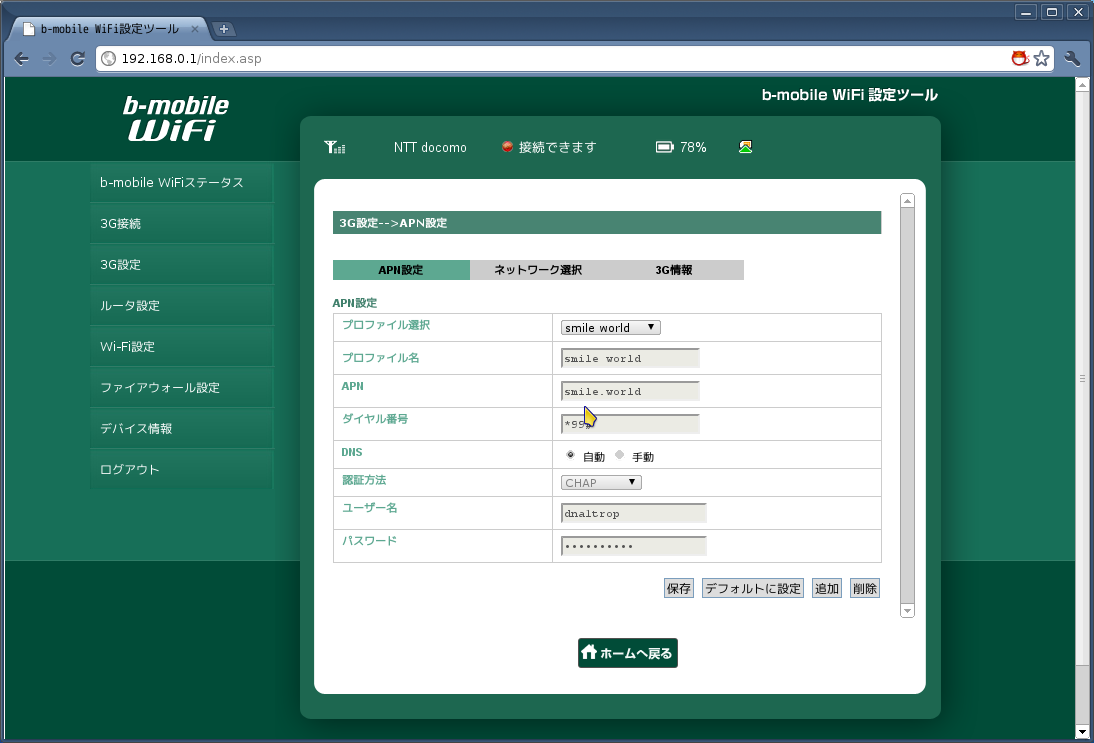
Task: Click the page scrollbar down arrow
Action: pos(1082,732)
